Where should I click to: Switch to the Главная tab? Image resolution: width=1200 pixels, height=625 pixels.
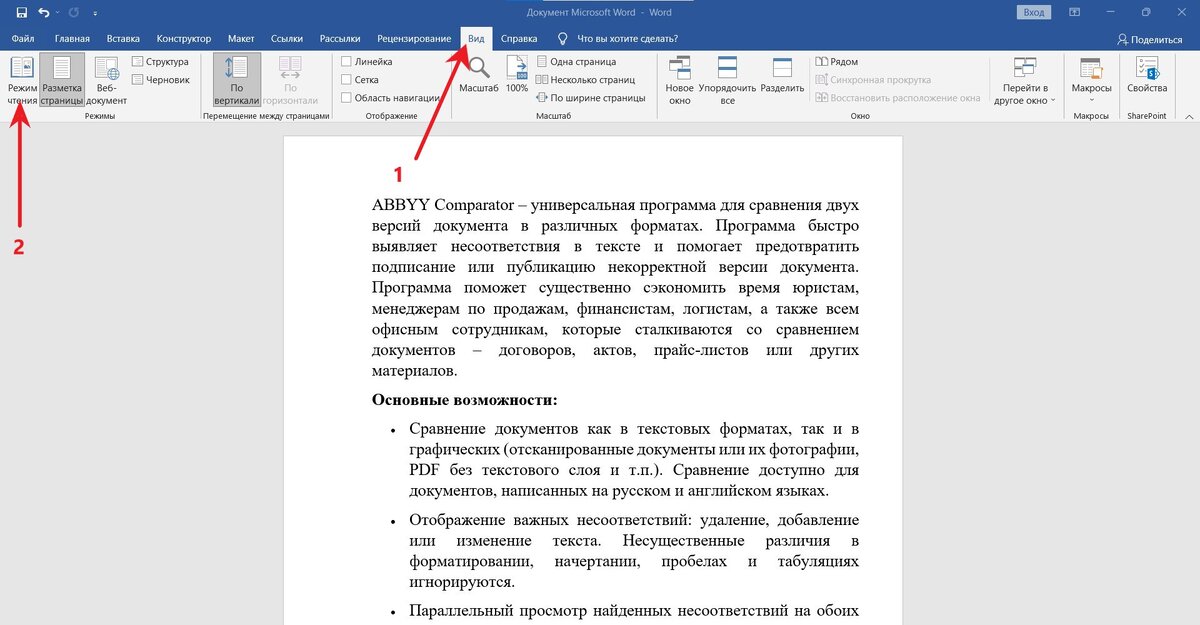click(72, 39)
